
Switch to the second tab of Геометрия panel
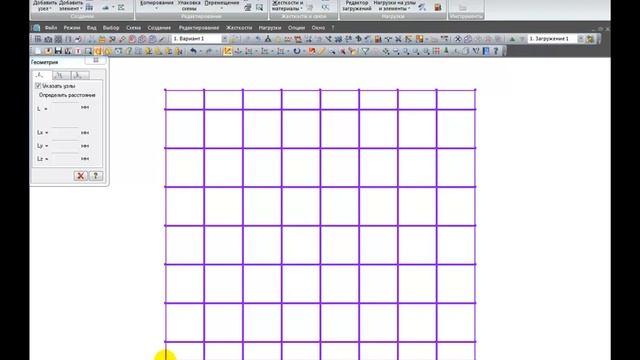point(61,75)
